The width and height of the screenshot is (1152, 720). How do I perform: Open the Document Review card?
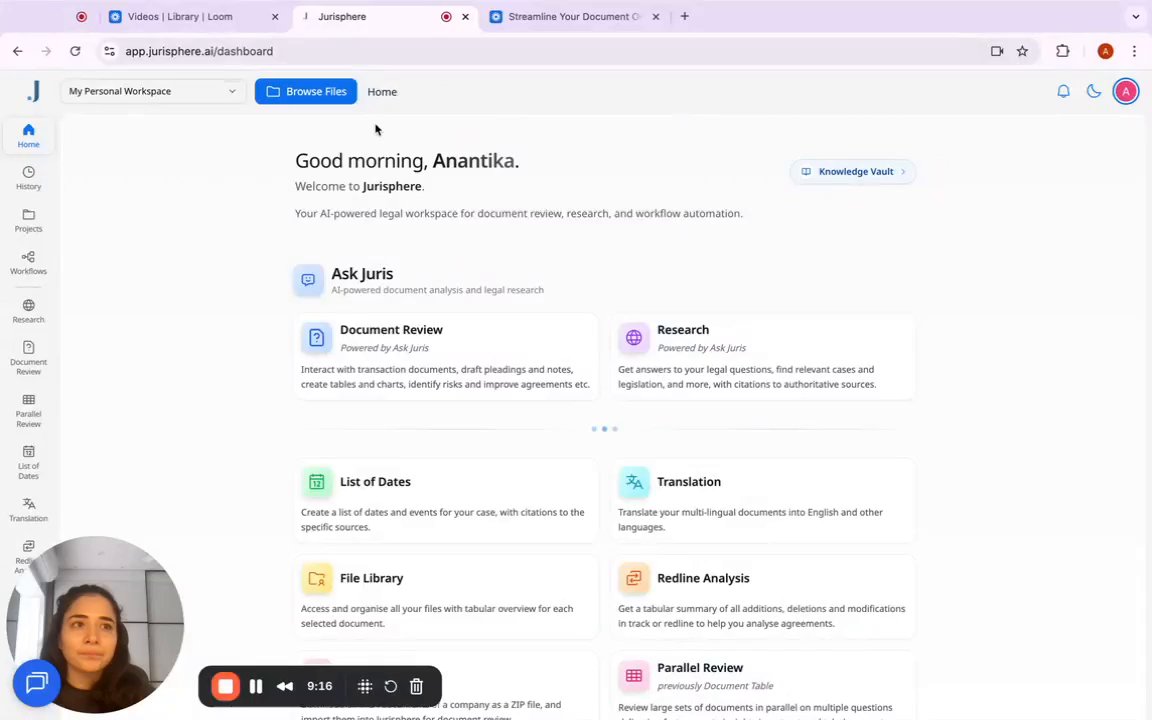pyautogui.click(x=446, y=357)
